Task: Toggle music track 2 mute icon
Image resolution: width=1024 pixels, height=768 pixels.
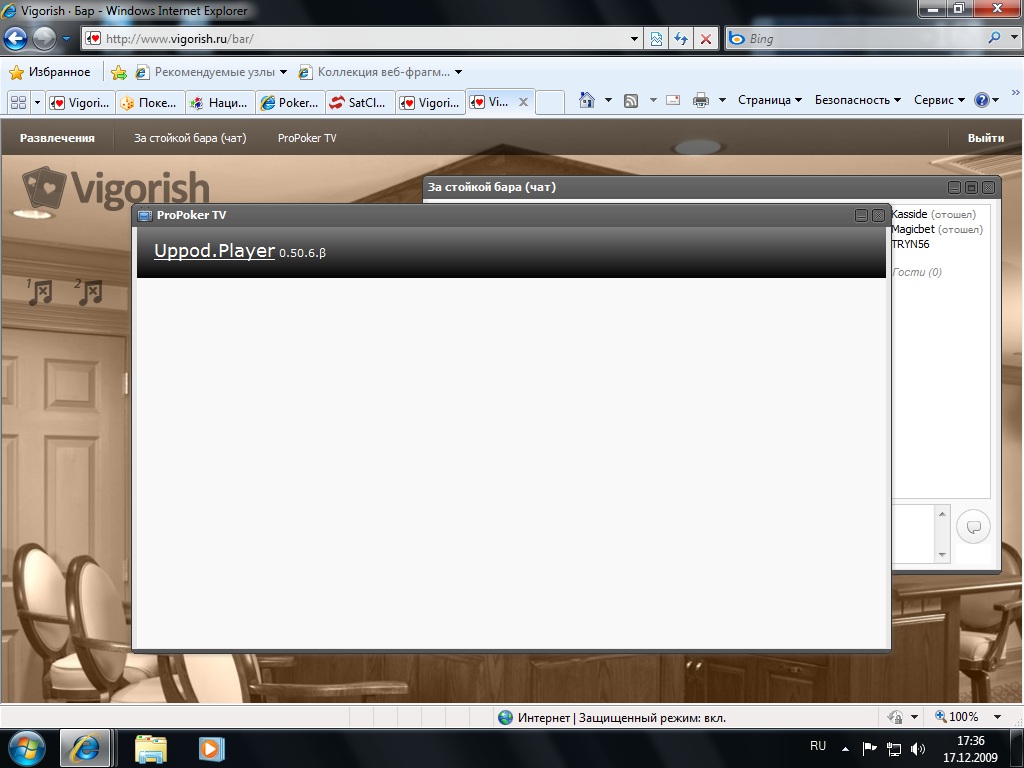Action: point(90,292)
